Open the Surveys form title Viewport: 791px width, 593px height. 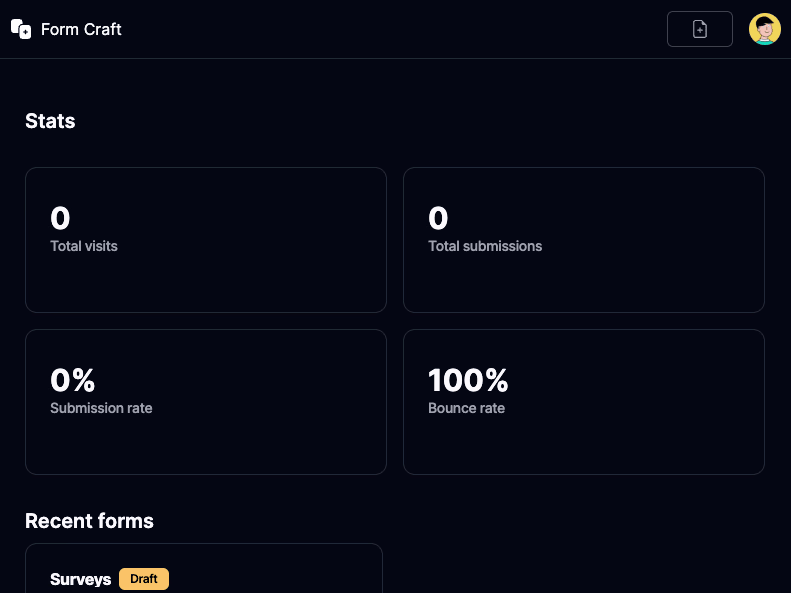(x=80, y=579)
